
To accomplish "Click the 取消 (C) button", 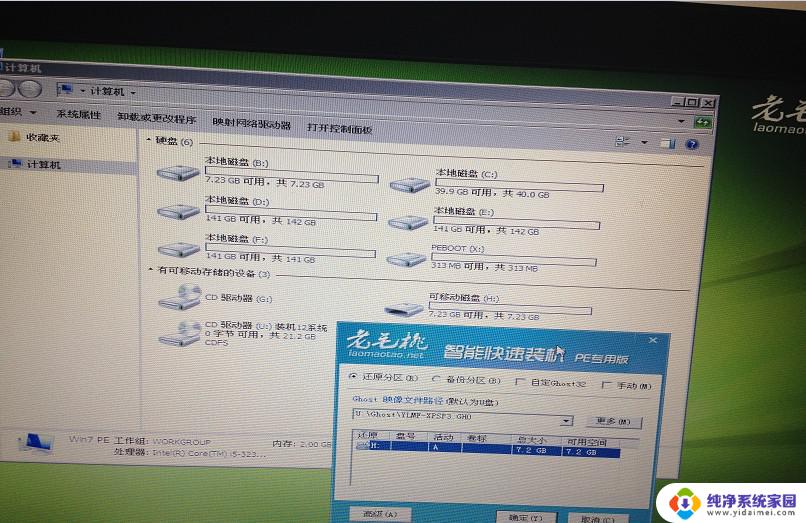I will pyautogui.click(x=598, y=518).
